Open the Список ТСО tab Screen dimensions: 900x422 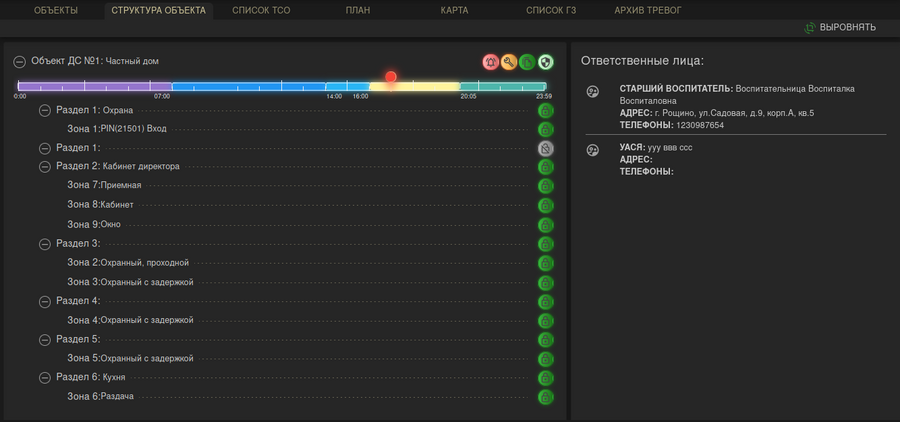click(261, 11)
